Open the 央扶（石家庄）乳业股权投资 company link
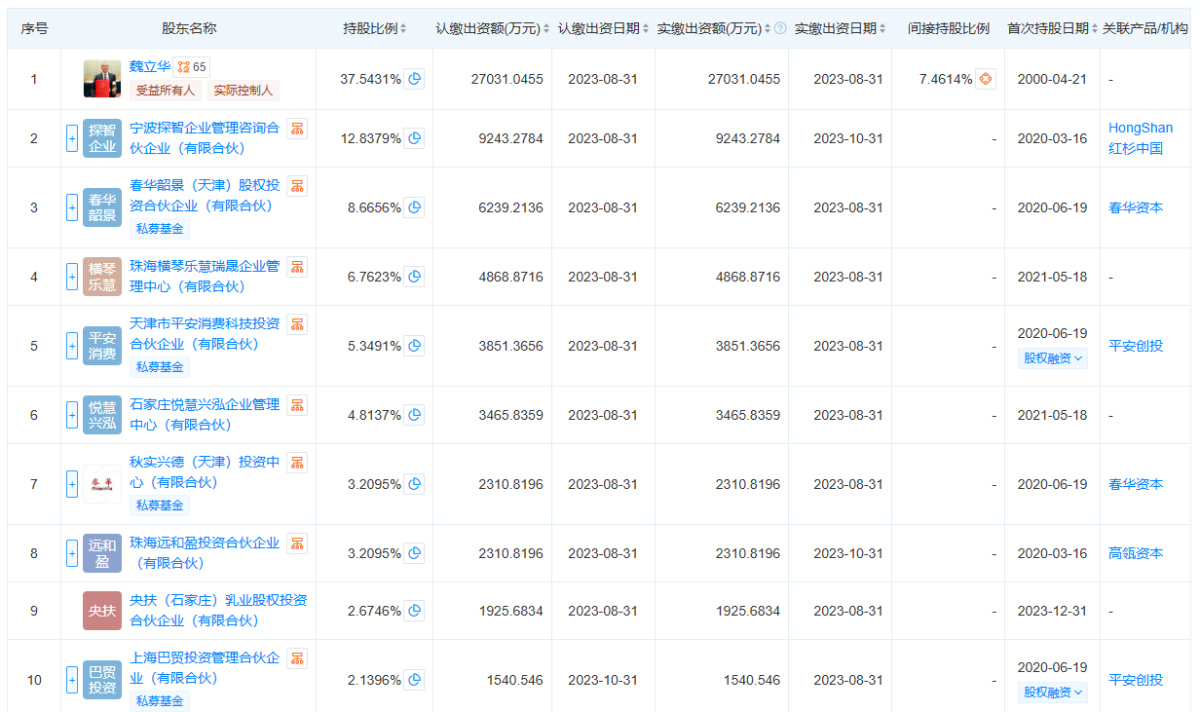 coord(218,611)
